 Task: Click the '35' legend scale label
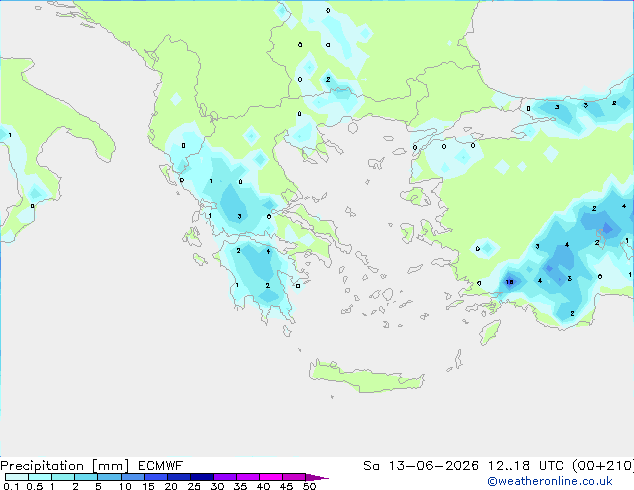(x=240, y=486)
